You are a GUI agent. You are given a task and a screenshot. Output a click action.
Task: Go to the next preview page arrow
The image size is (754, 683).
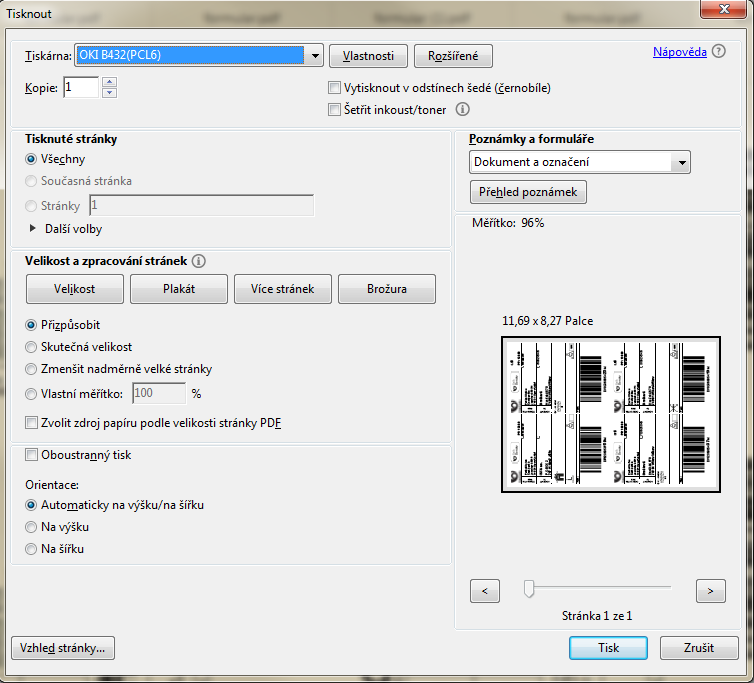coord(710,591)
